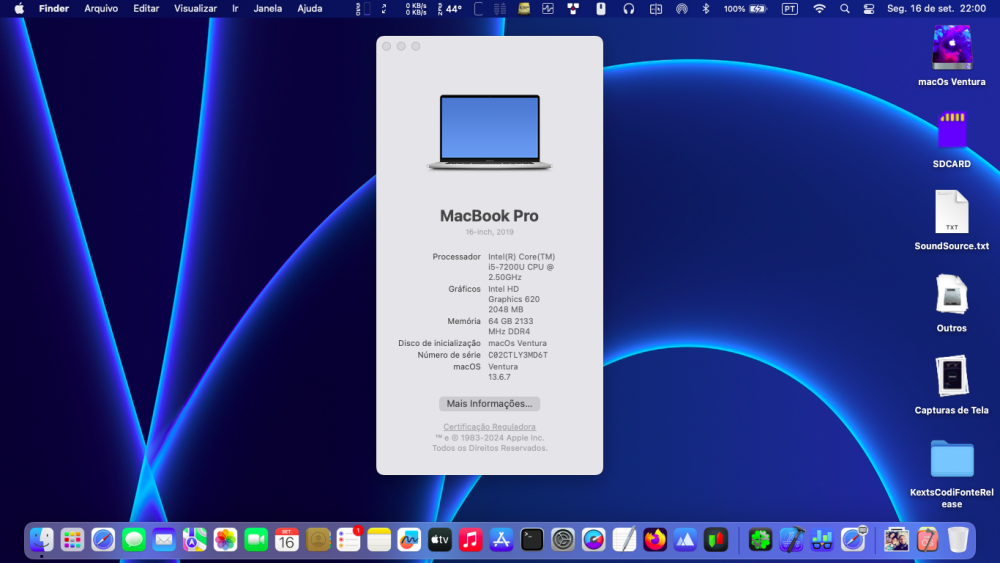Image resolution: width=1000 pixels, height=563 pixels.
Task: Open the Ir menu
Action: [235, 9]
